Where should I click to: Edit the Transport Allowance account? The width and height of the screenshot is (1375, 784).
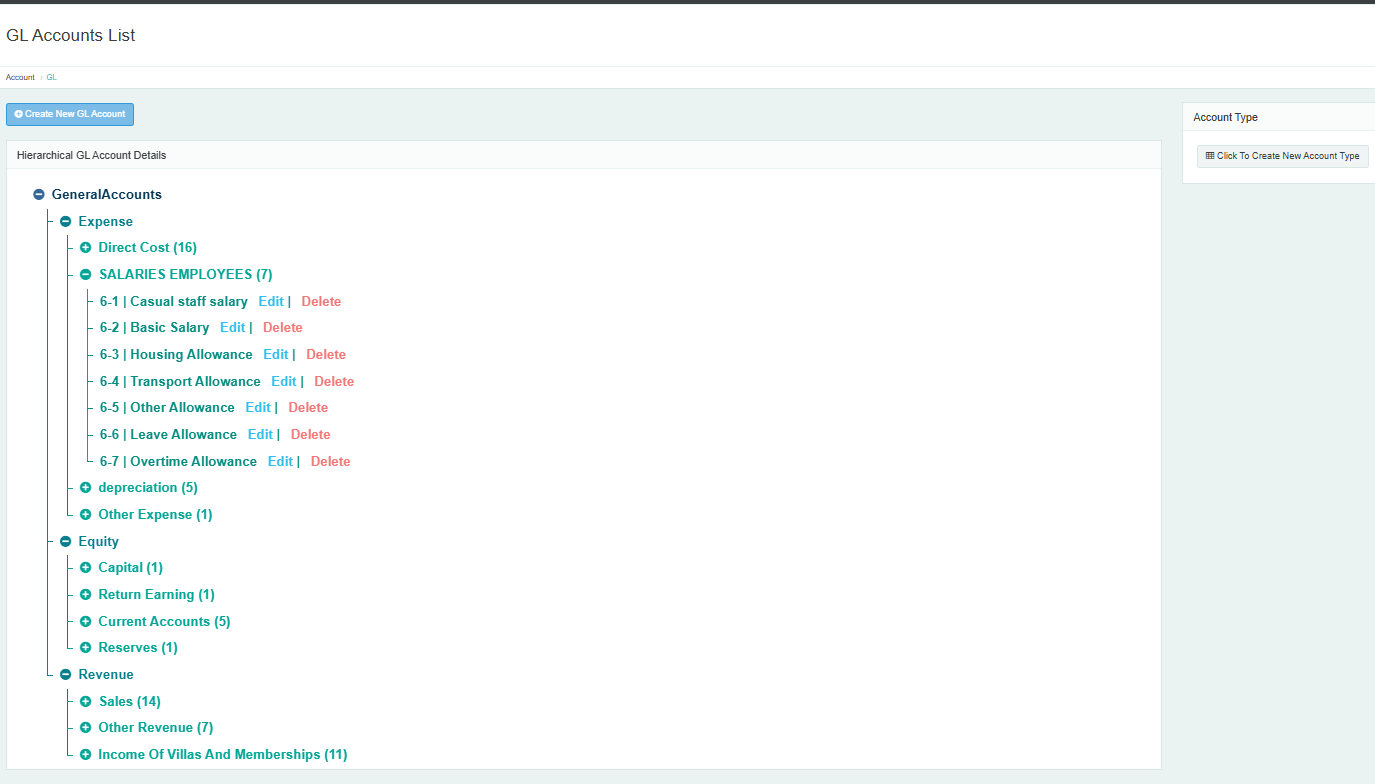click(283, 382)
